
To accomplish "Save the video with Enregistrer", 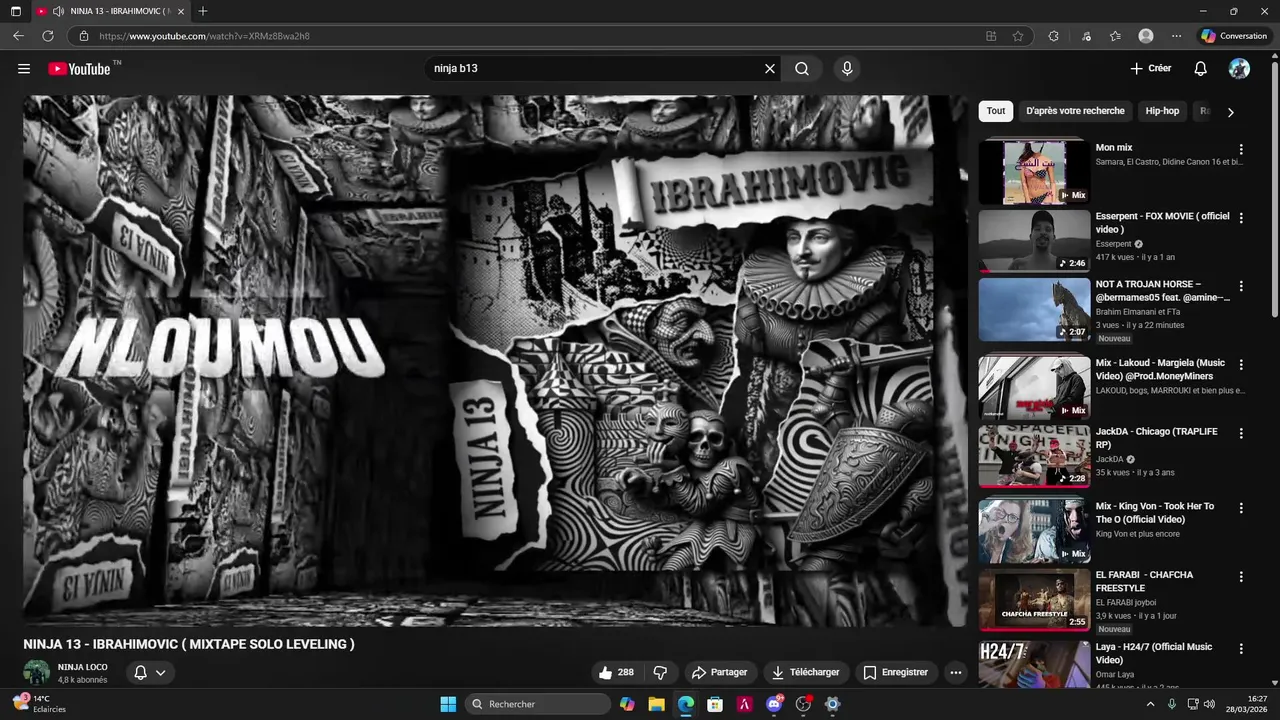I will (896, 673).
